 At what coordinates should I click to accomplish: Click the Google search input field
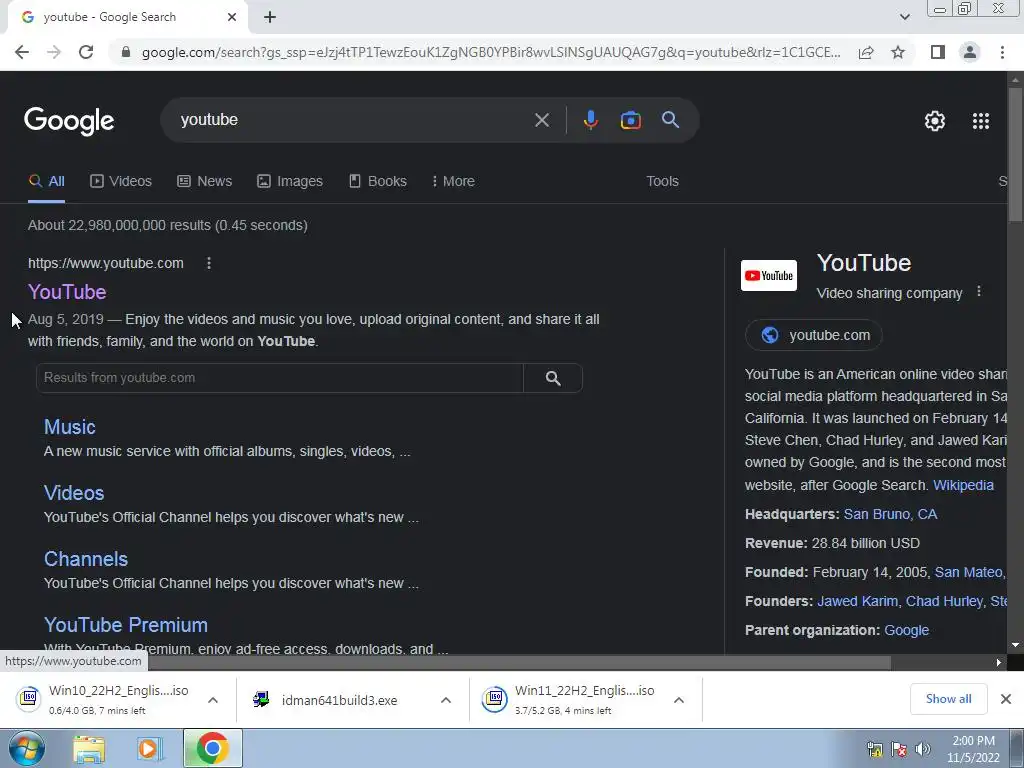tap(353, 120)
